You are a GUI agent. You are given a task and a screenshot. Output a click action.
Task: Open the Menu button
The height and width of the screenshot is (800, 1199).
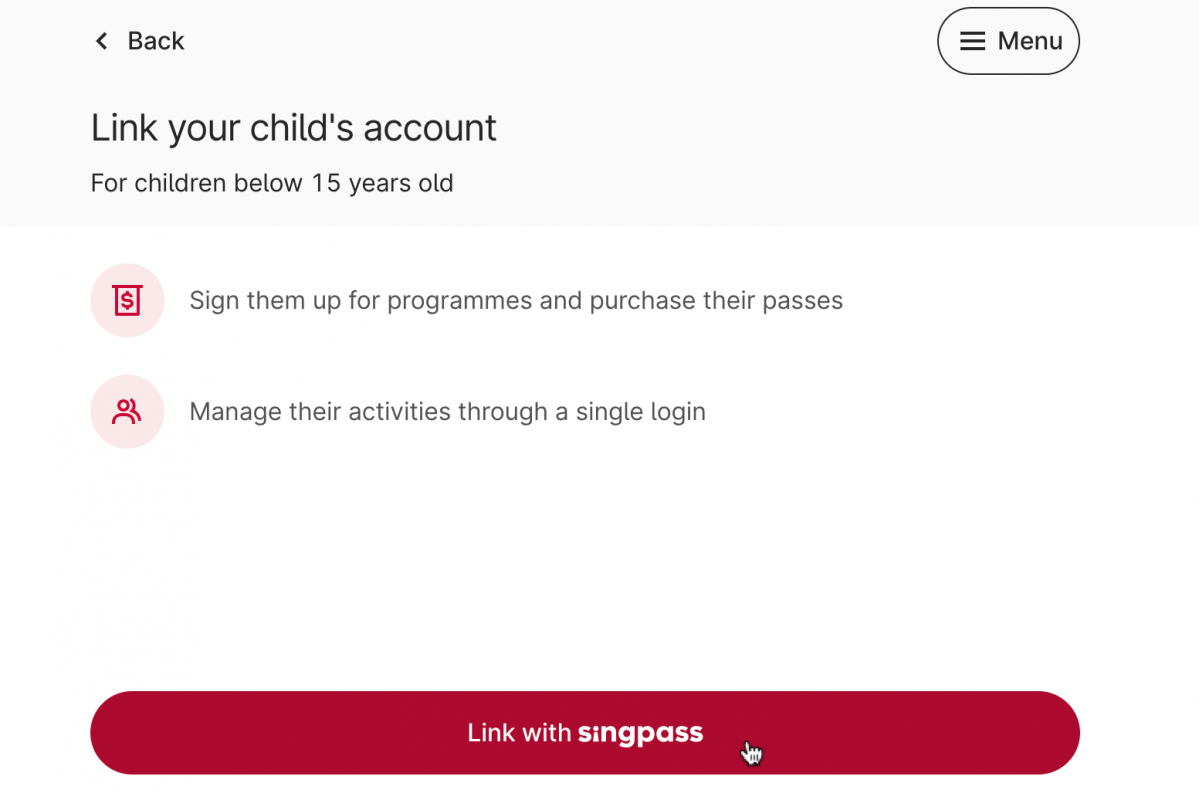1008,41
